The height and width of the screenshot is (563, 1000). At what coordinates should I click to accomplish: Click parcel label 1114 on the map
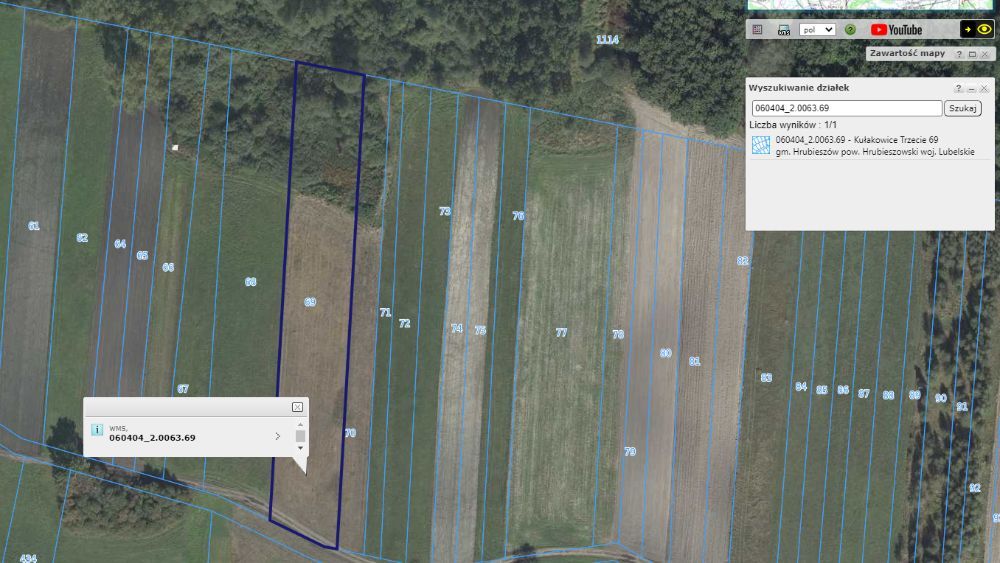click(x=607, y=40)
